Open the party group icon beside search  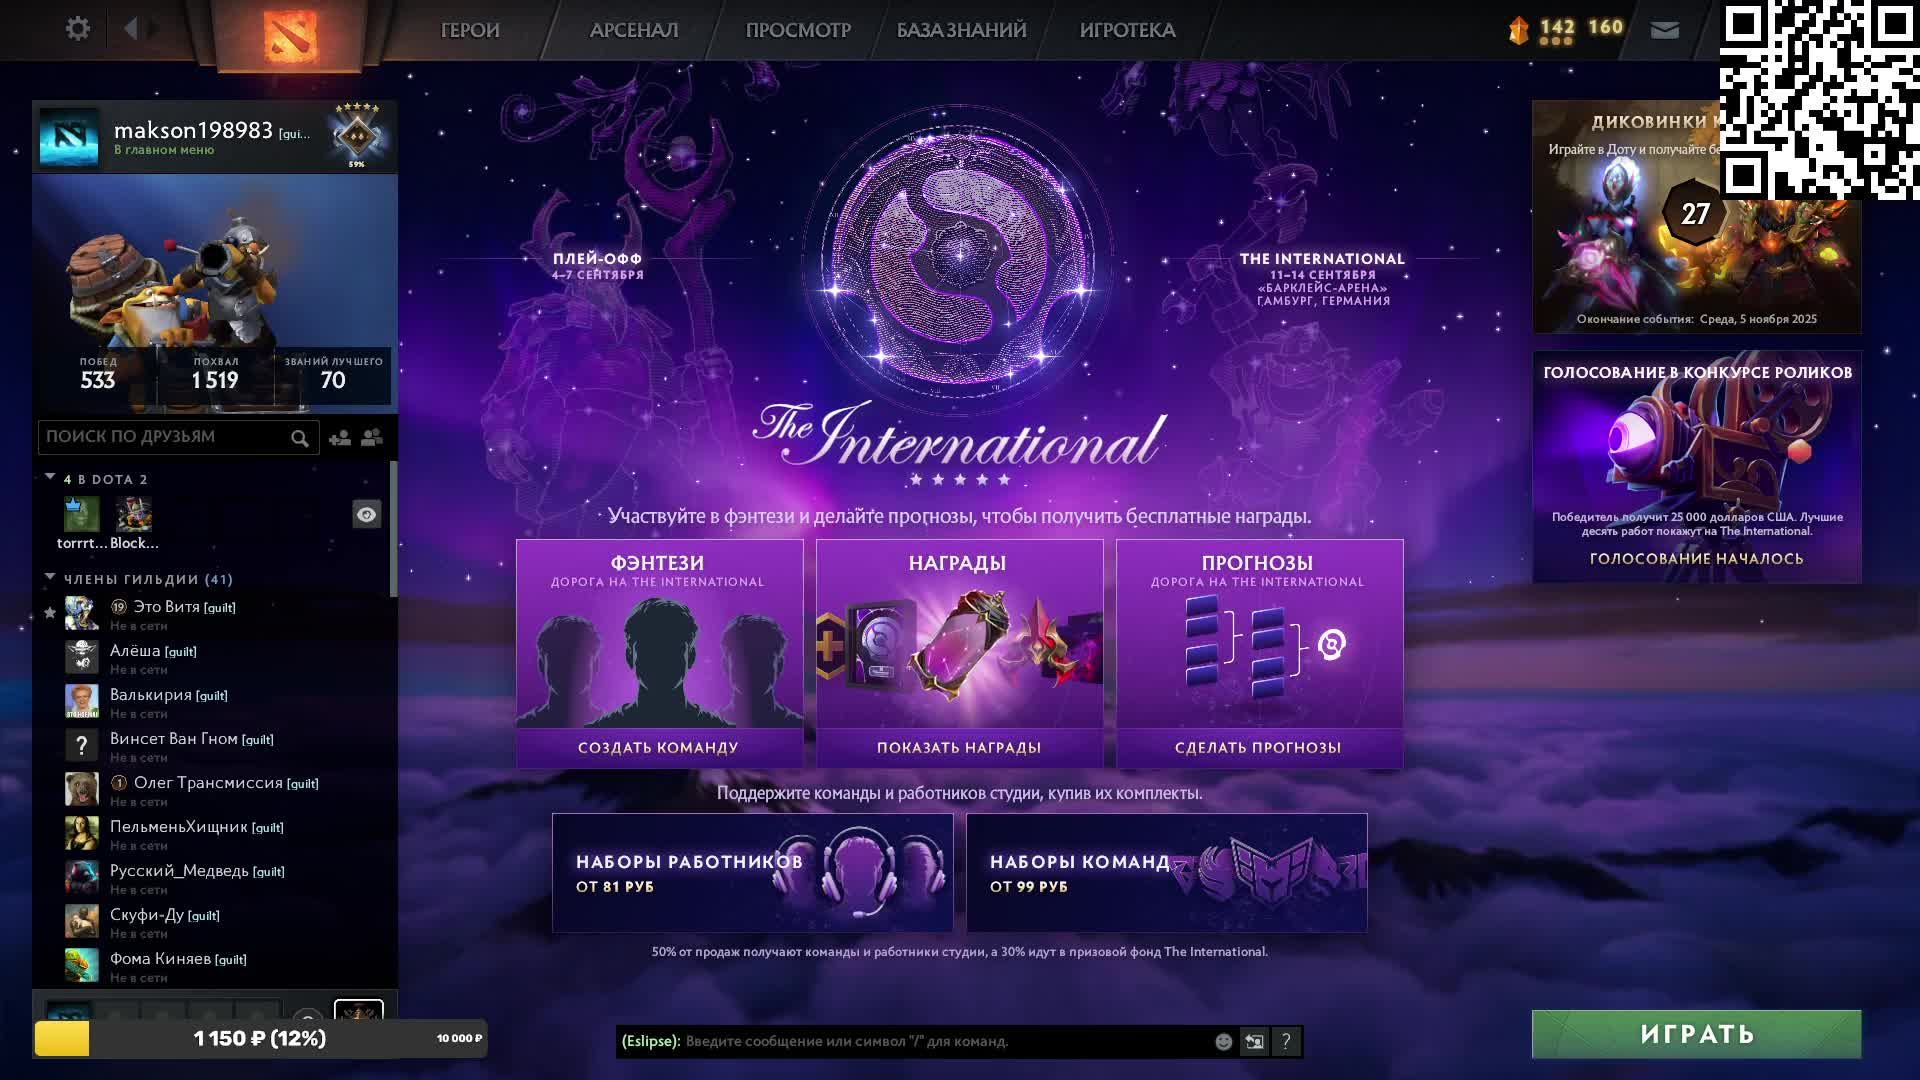372,438
